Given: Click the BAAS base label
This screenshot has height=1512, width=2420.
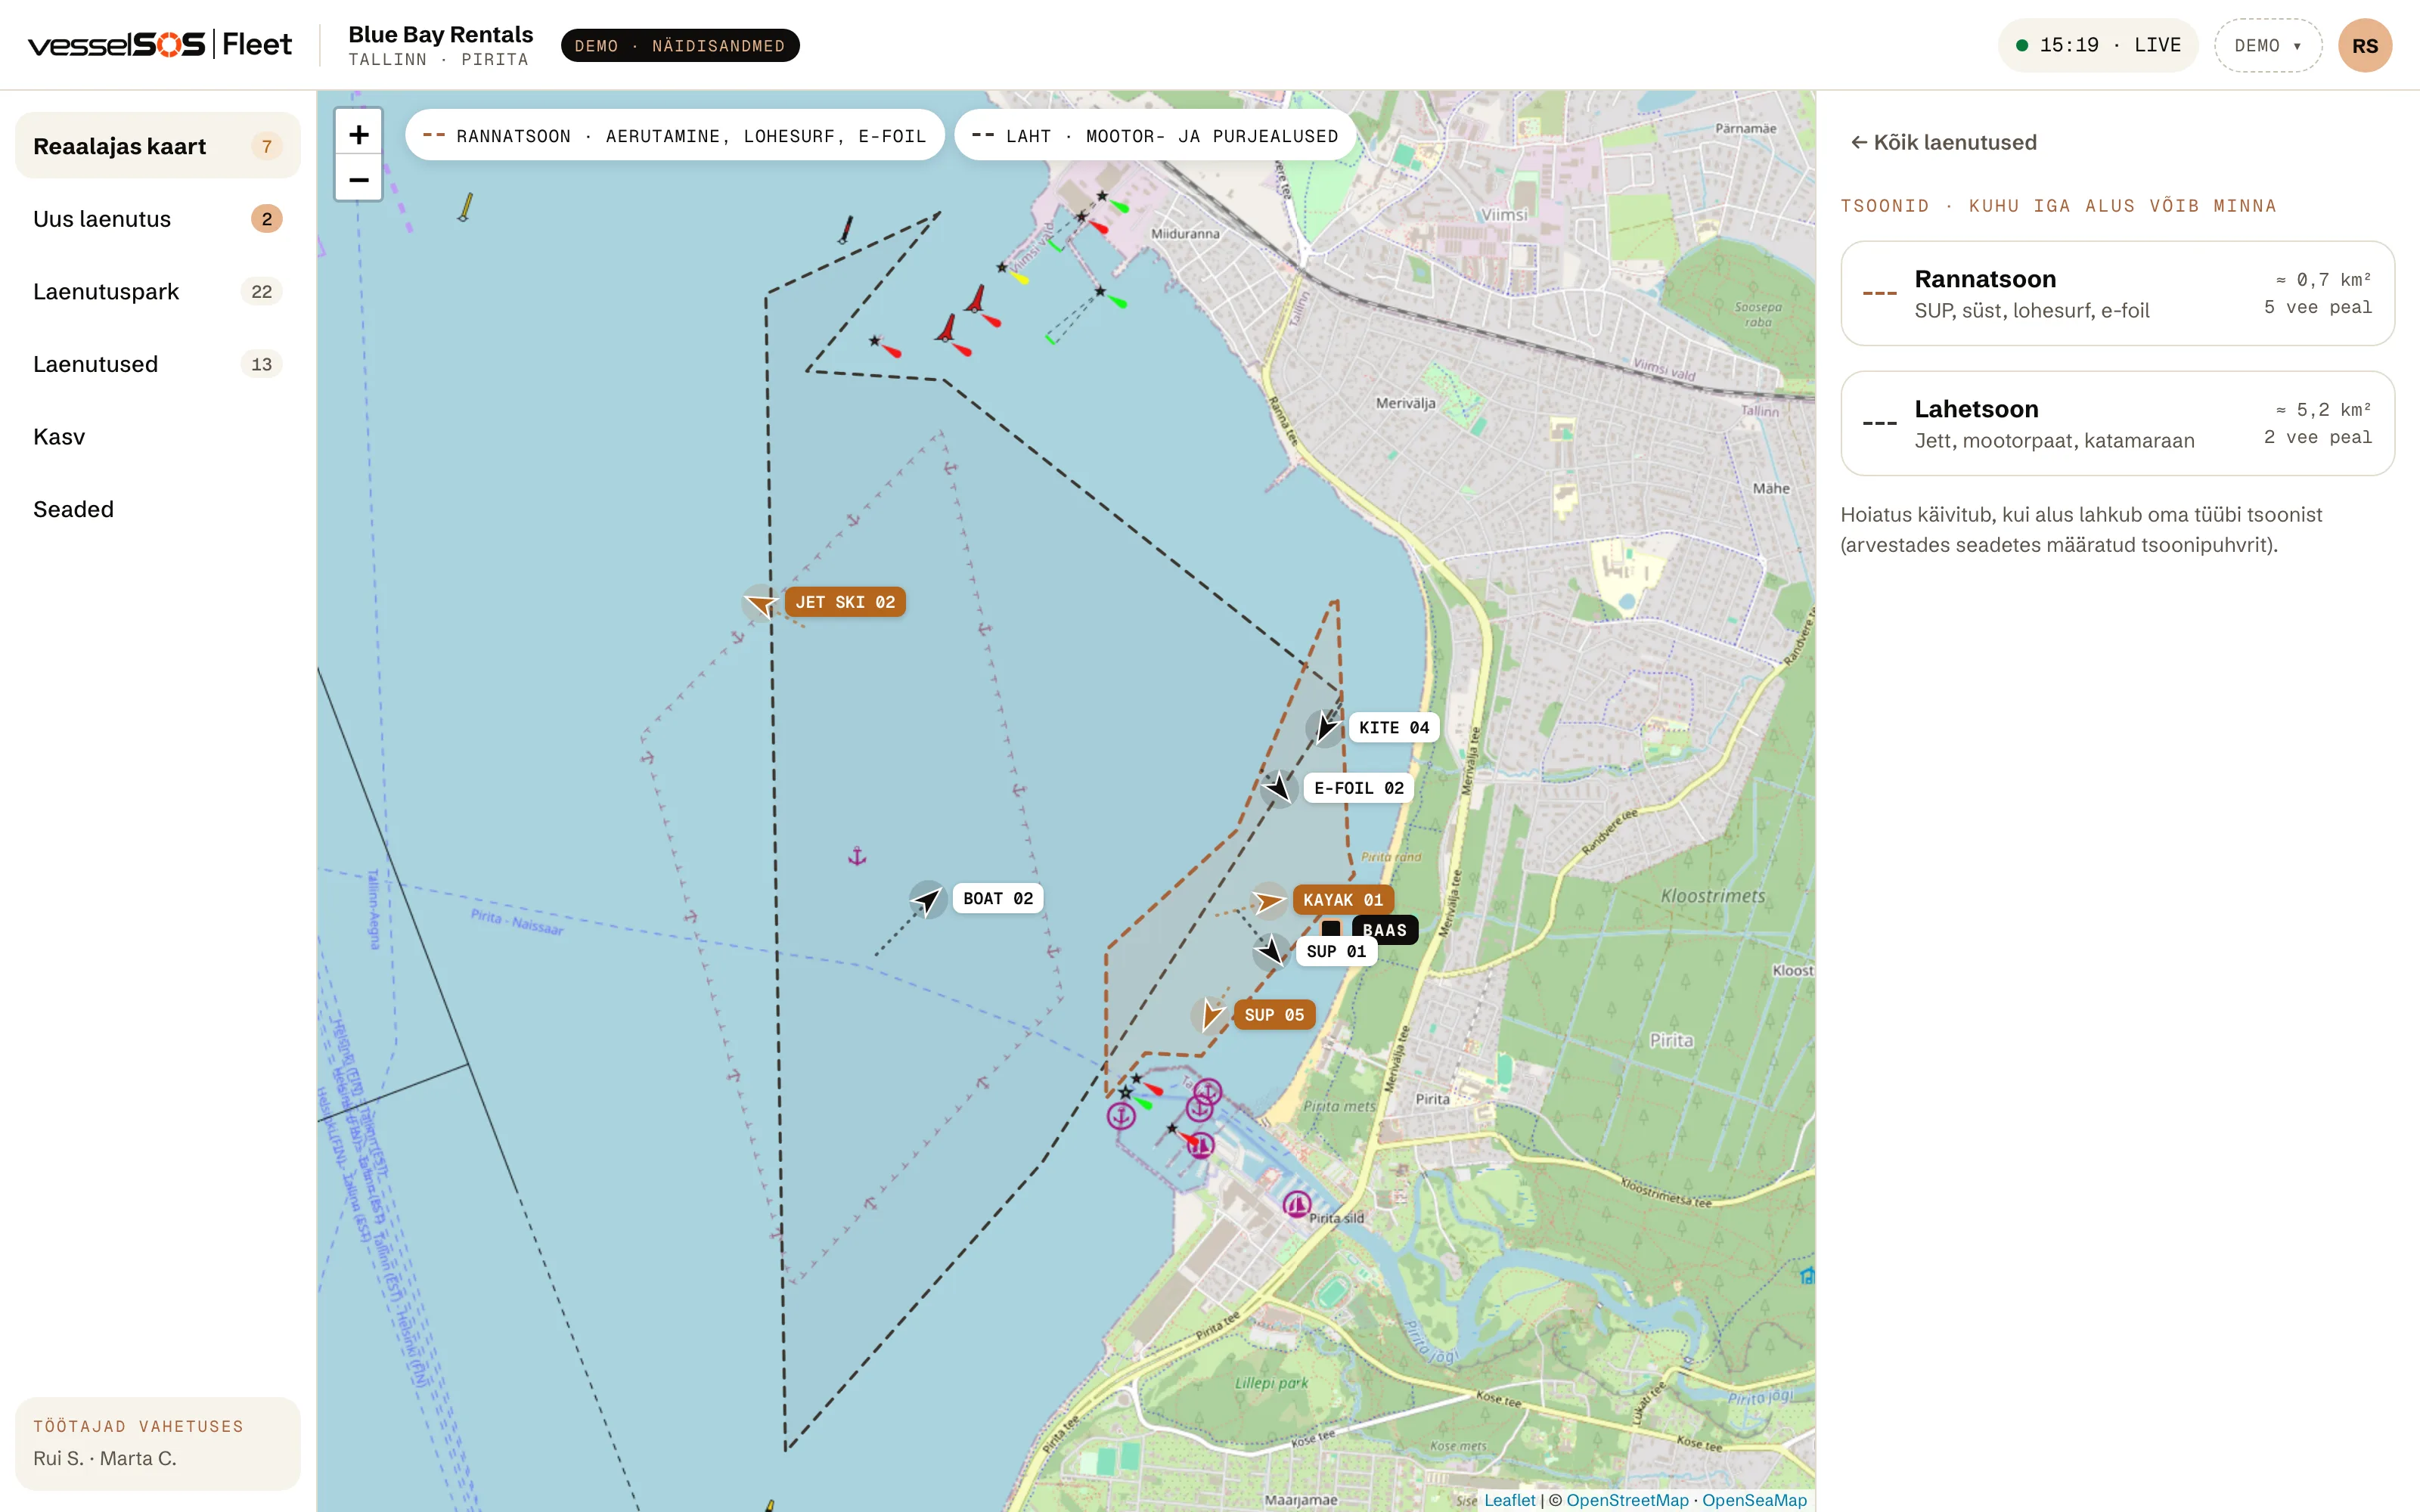Looking at the screenshot, I should point(1384,930).
